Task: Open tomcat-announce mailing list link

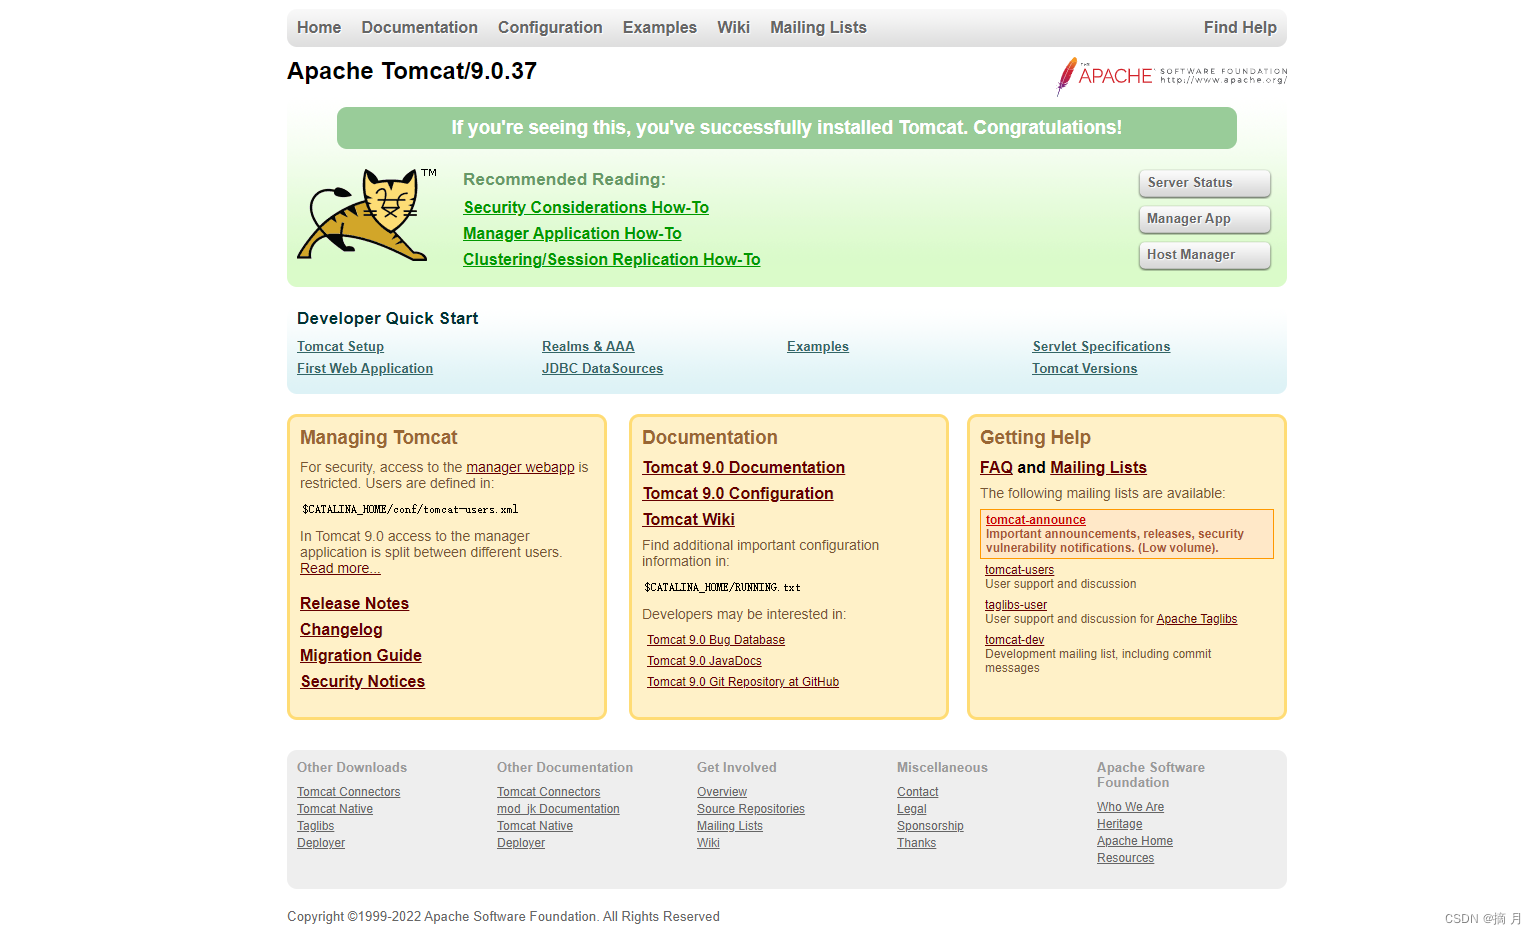Action: tap(1036, 520)
